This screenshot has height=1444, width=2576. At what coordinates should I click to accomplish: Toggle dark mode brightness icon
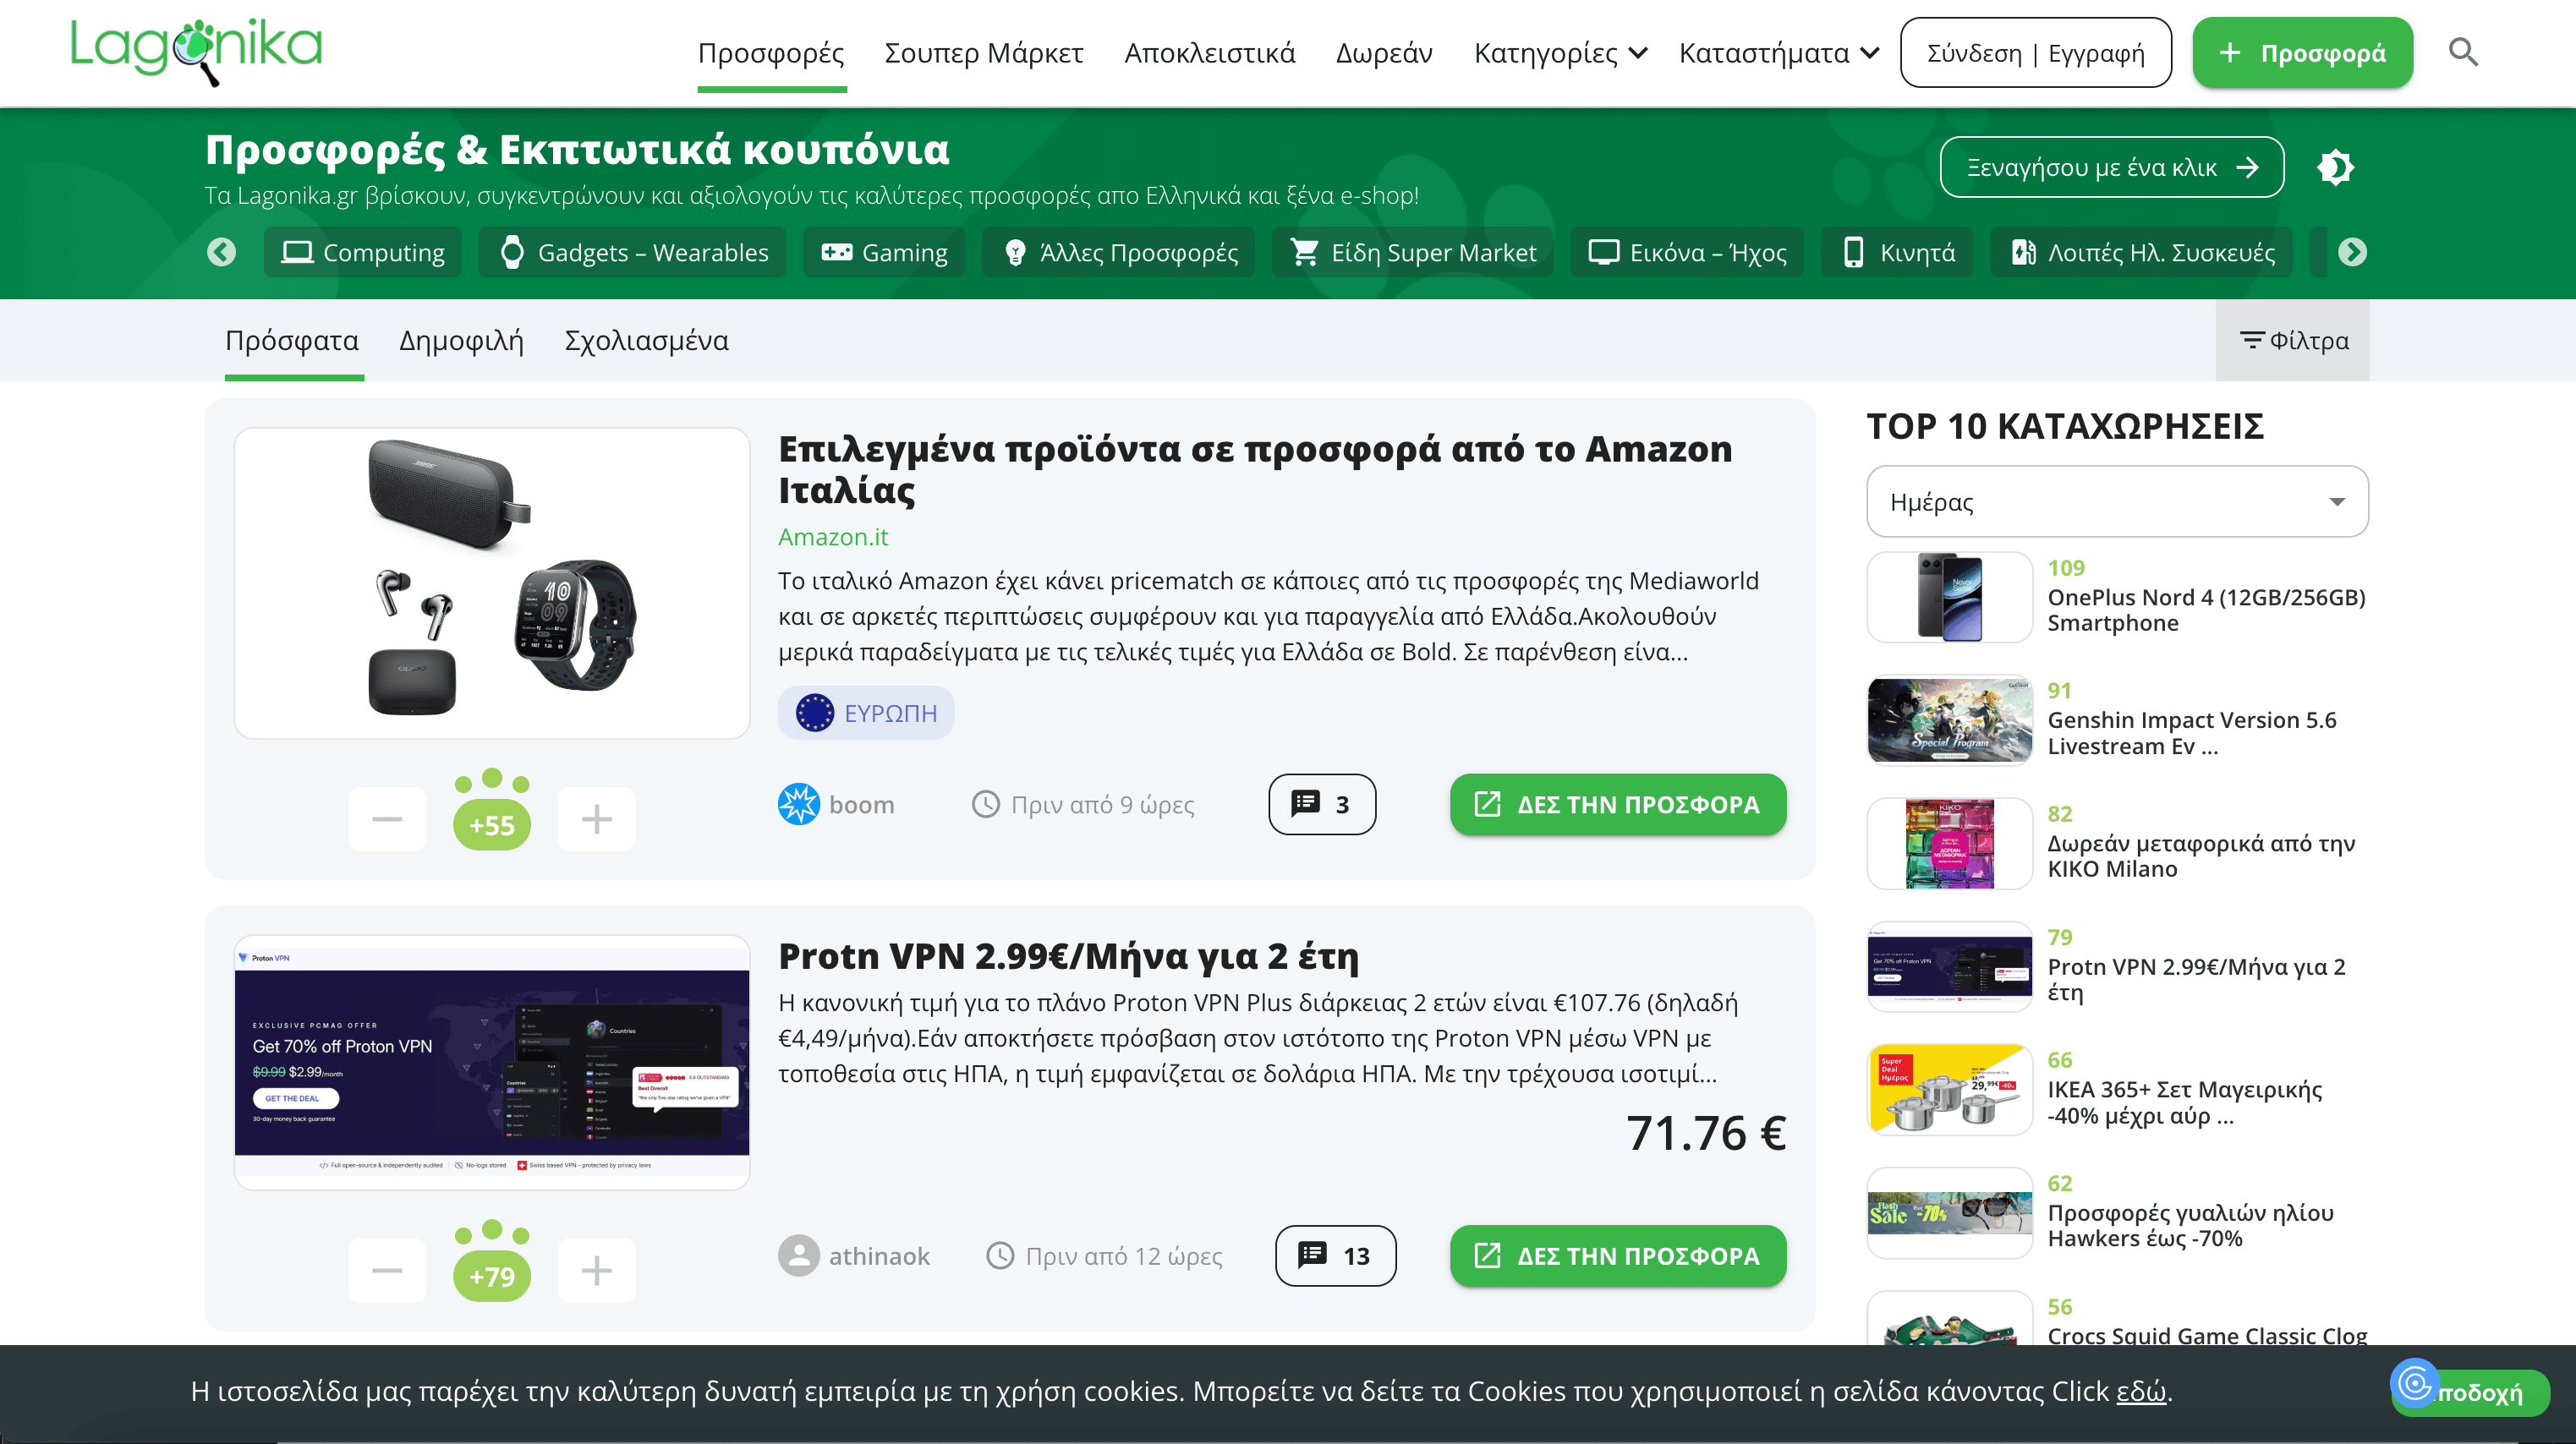coord(2335,167)
